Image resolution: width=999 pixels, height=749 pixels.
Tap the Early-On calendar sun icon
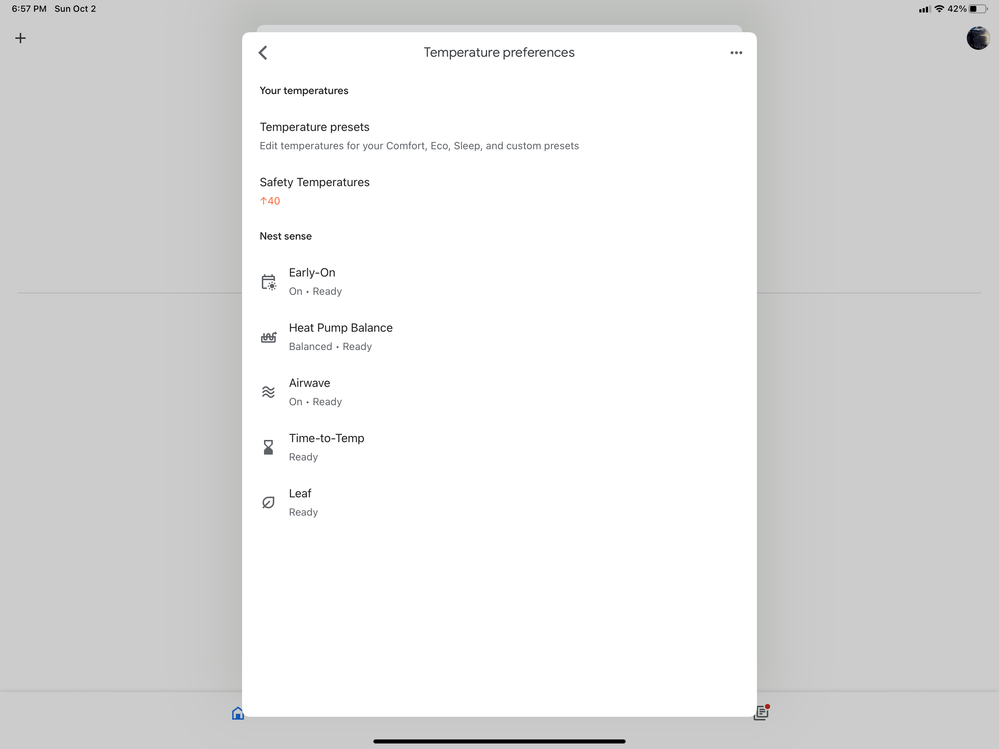tap(269, 282)
